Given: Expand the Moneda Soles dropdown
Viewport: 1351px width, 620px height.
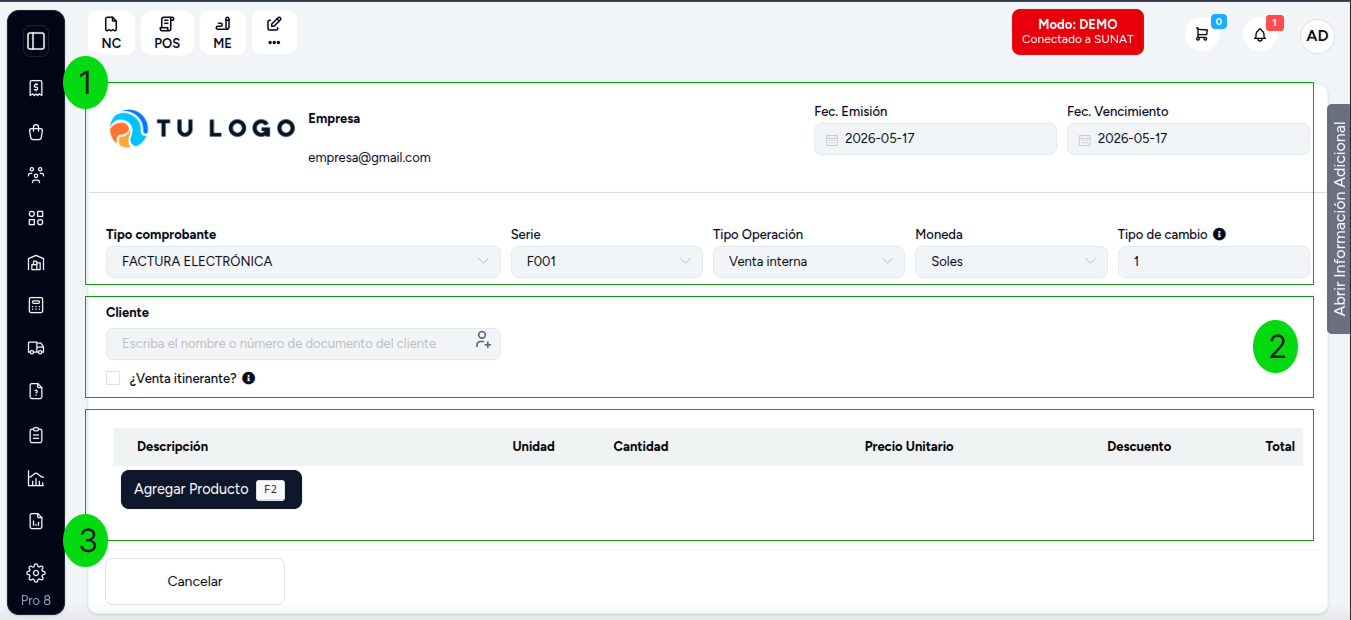Looking at the screenshot, I should [x=1011, y=261].
